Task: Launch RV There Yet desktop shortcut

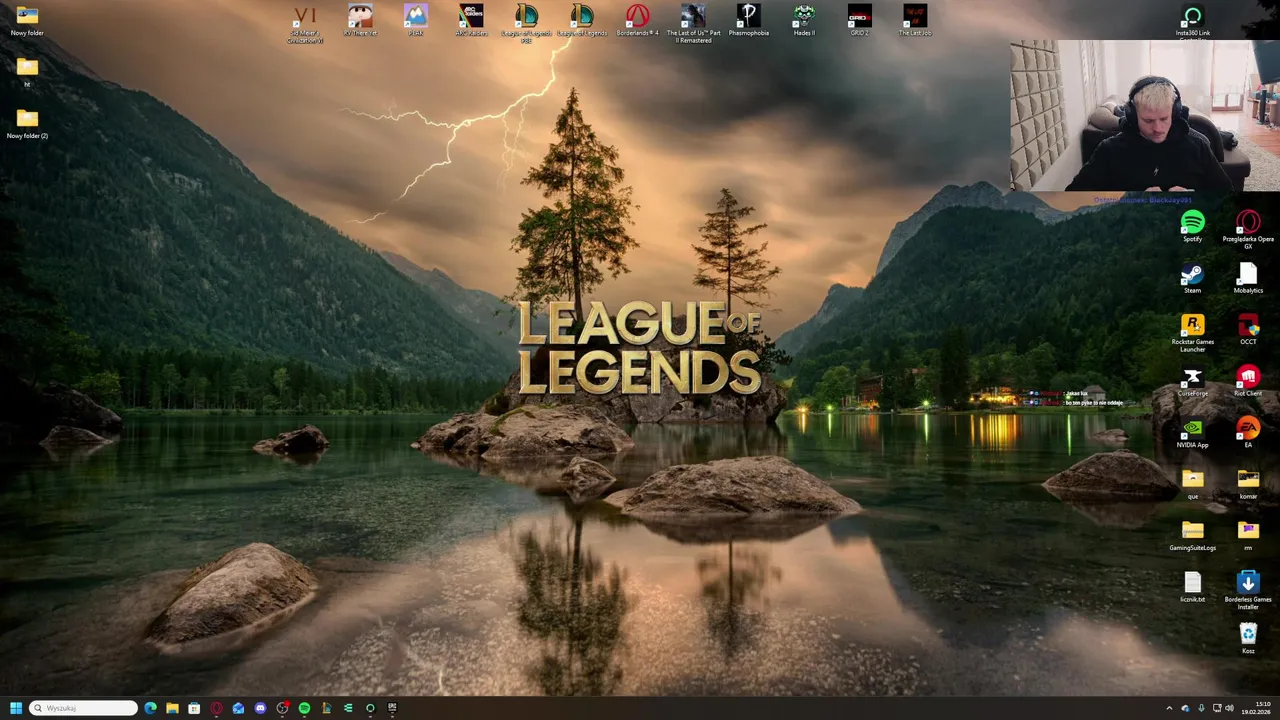Action: 360,22
